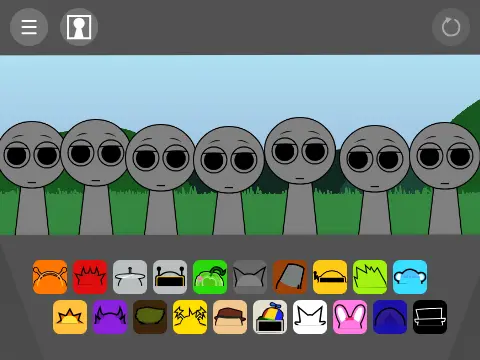The width and height of the screenshot is (480, 360).
Task: Select the red spiky-hair sound icon
Action: (90, 277)
